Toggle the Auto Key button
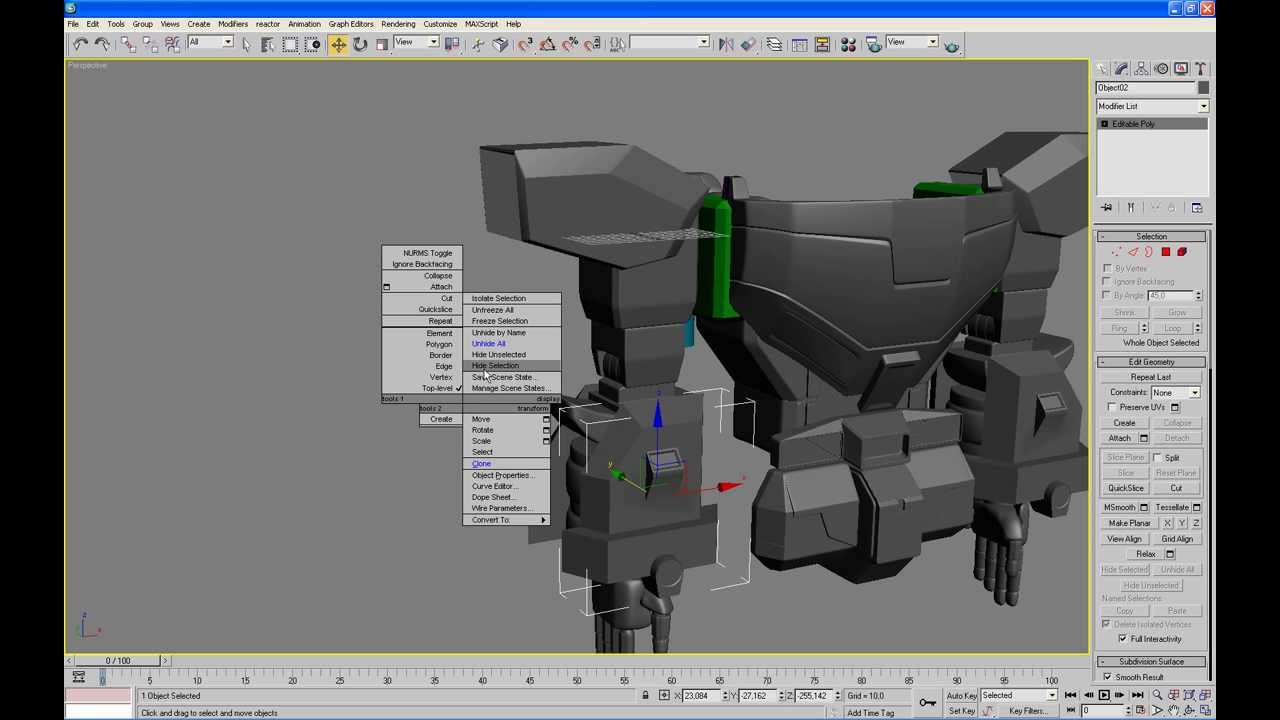This screenshot has height=720, width=1280. tap(961, 696)
